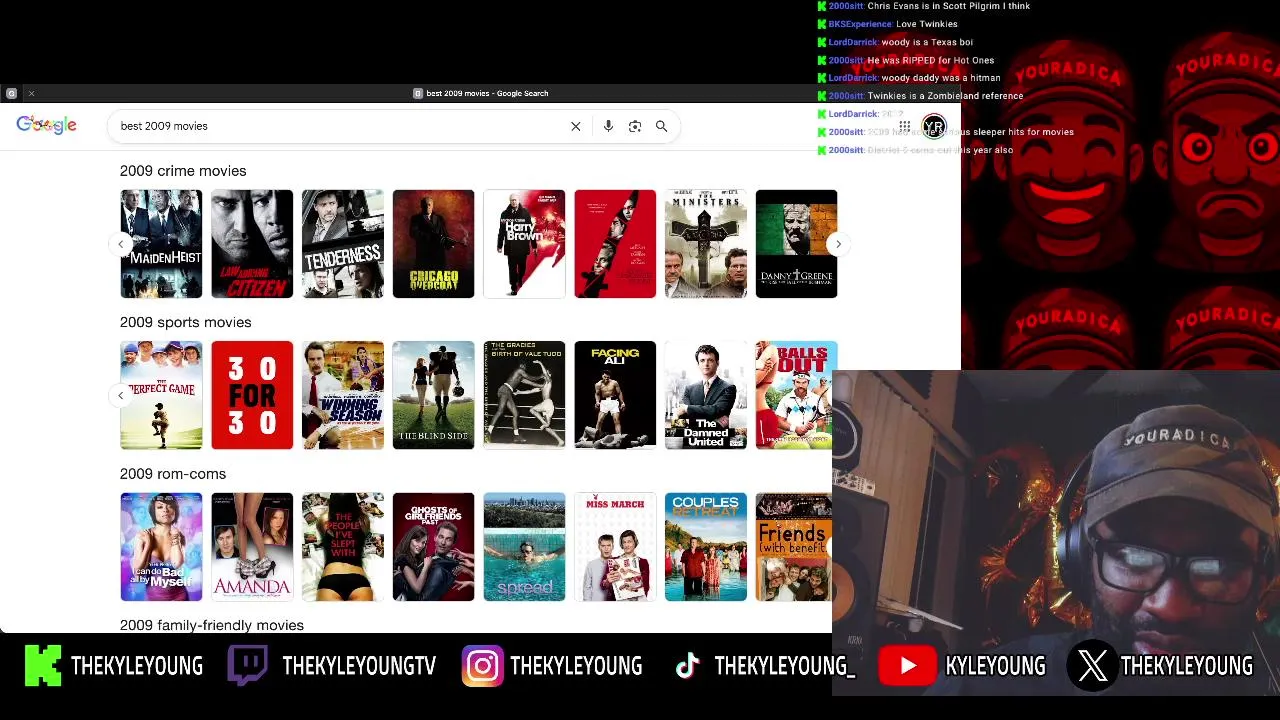1280x720 pixels.
Task: Open The Winning Season poster
Action: tap(343, 395)
